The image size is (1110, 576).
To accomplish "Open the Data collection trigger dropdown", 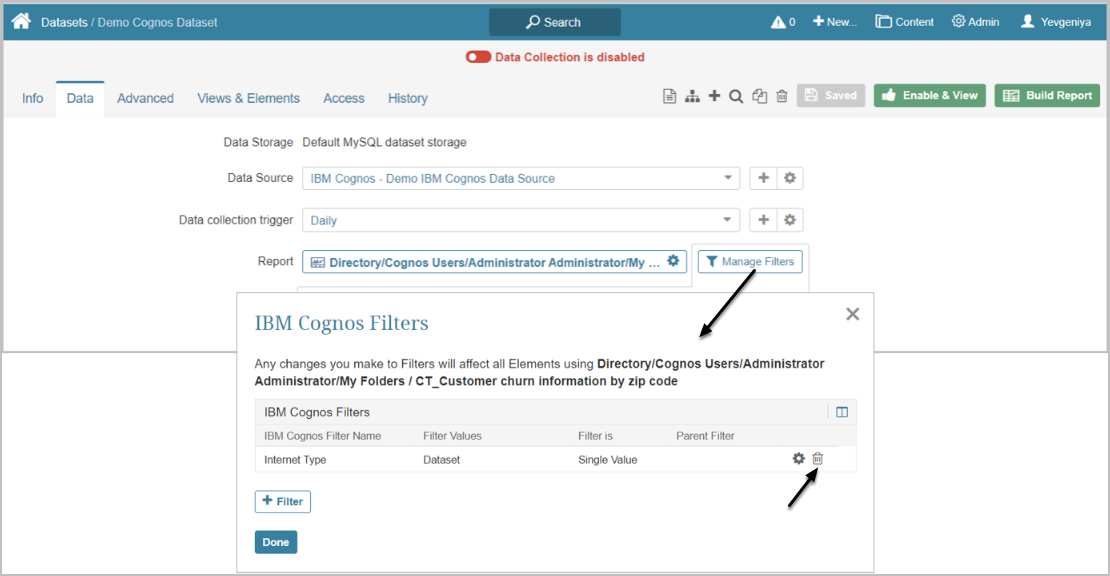I will [x=521, y=220].
